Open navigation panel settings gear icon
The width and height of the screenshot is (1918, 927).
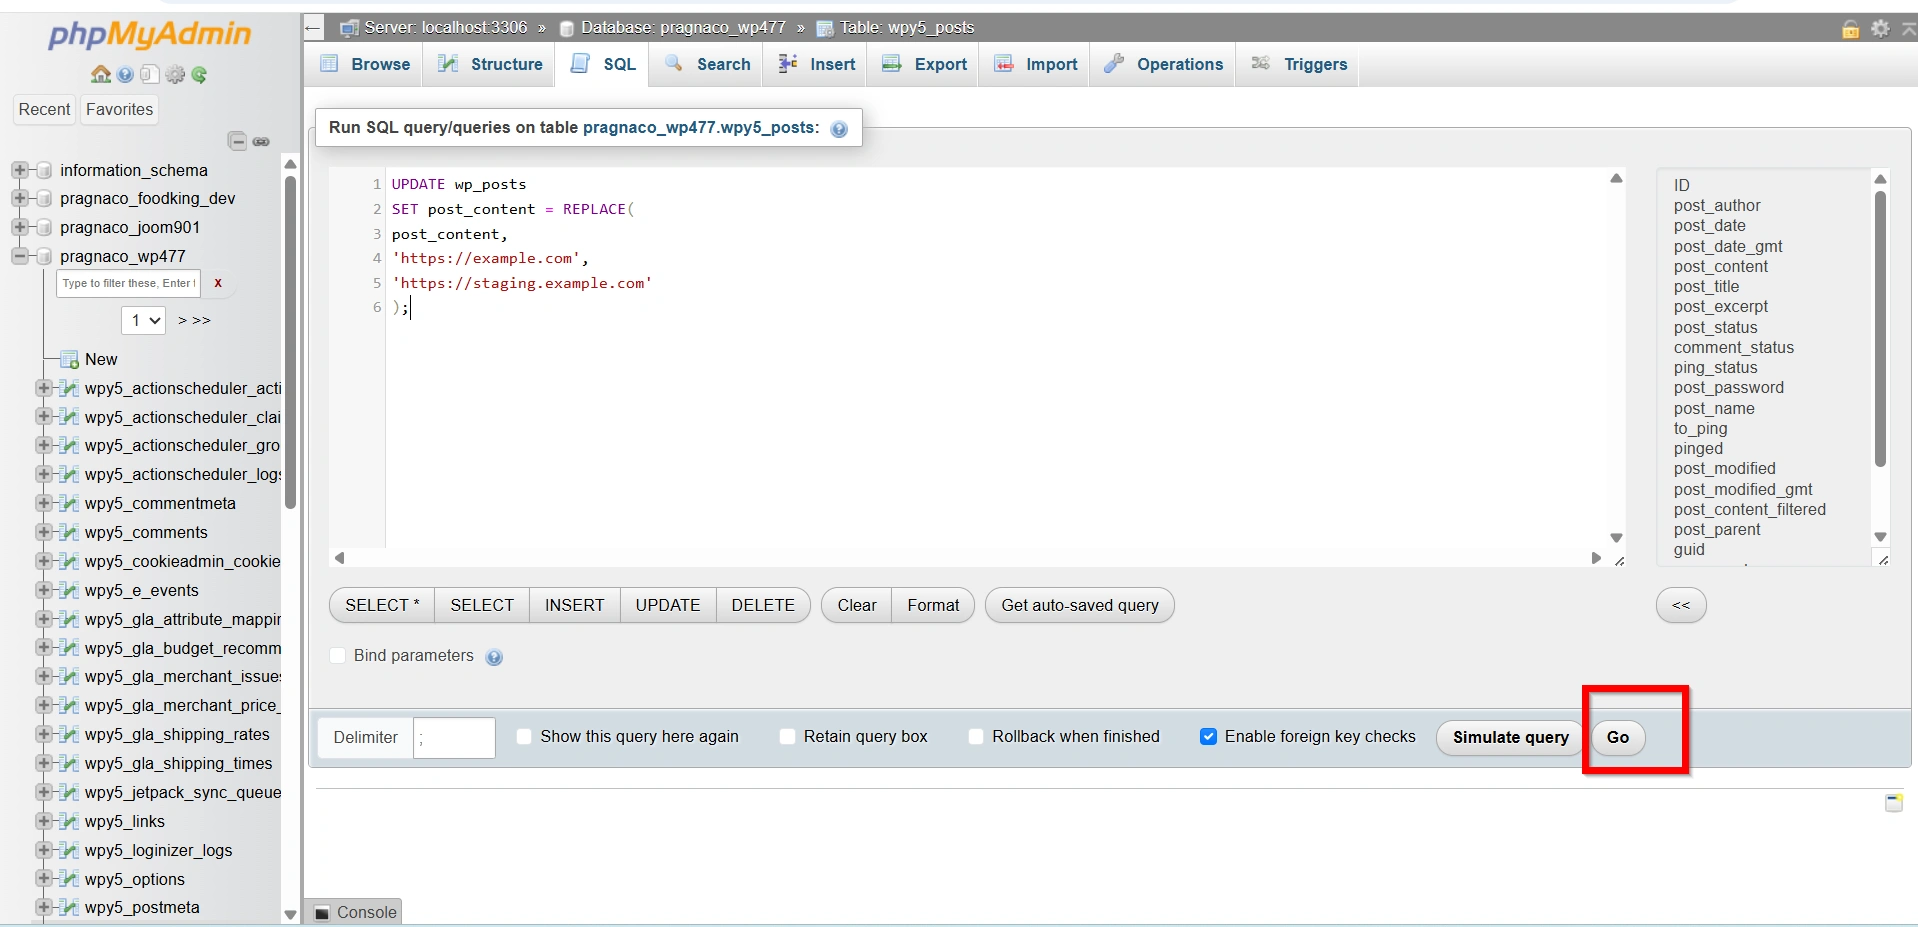click(x=175, y=74)
